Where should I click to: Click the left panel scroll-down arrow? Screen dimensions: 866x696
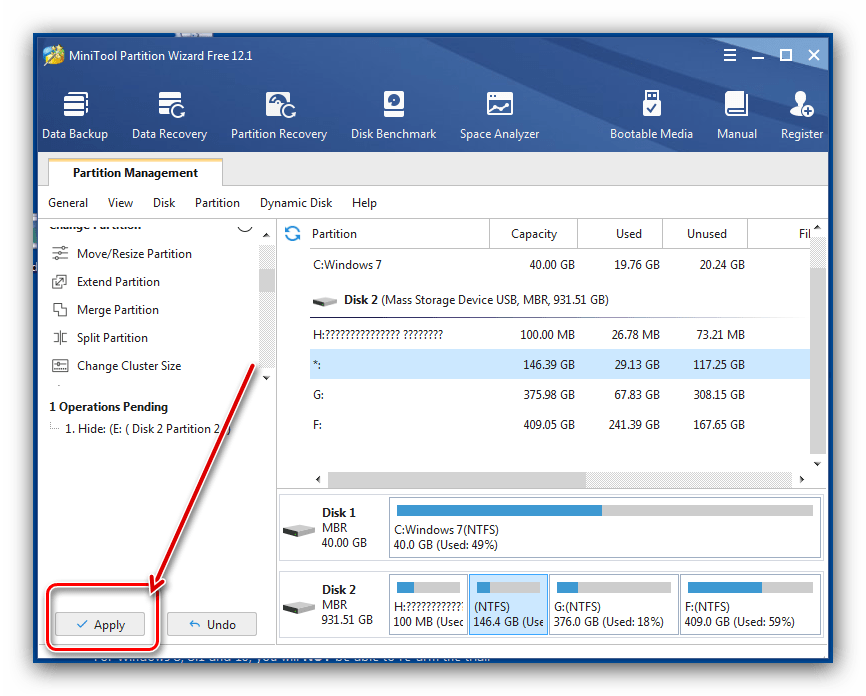tap(266, 378)
